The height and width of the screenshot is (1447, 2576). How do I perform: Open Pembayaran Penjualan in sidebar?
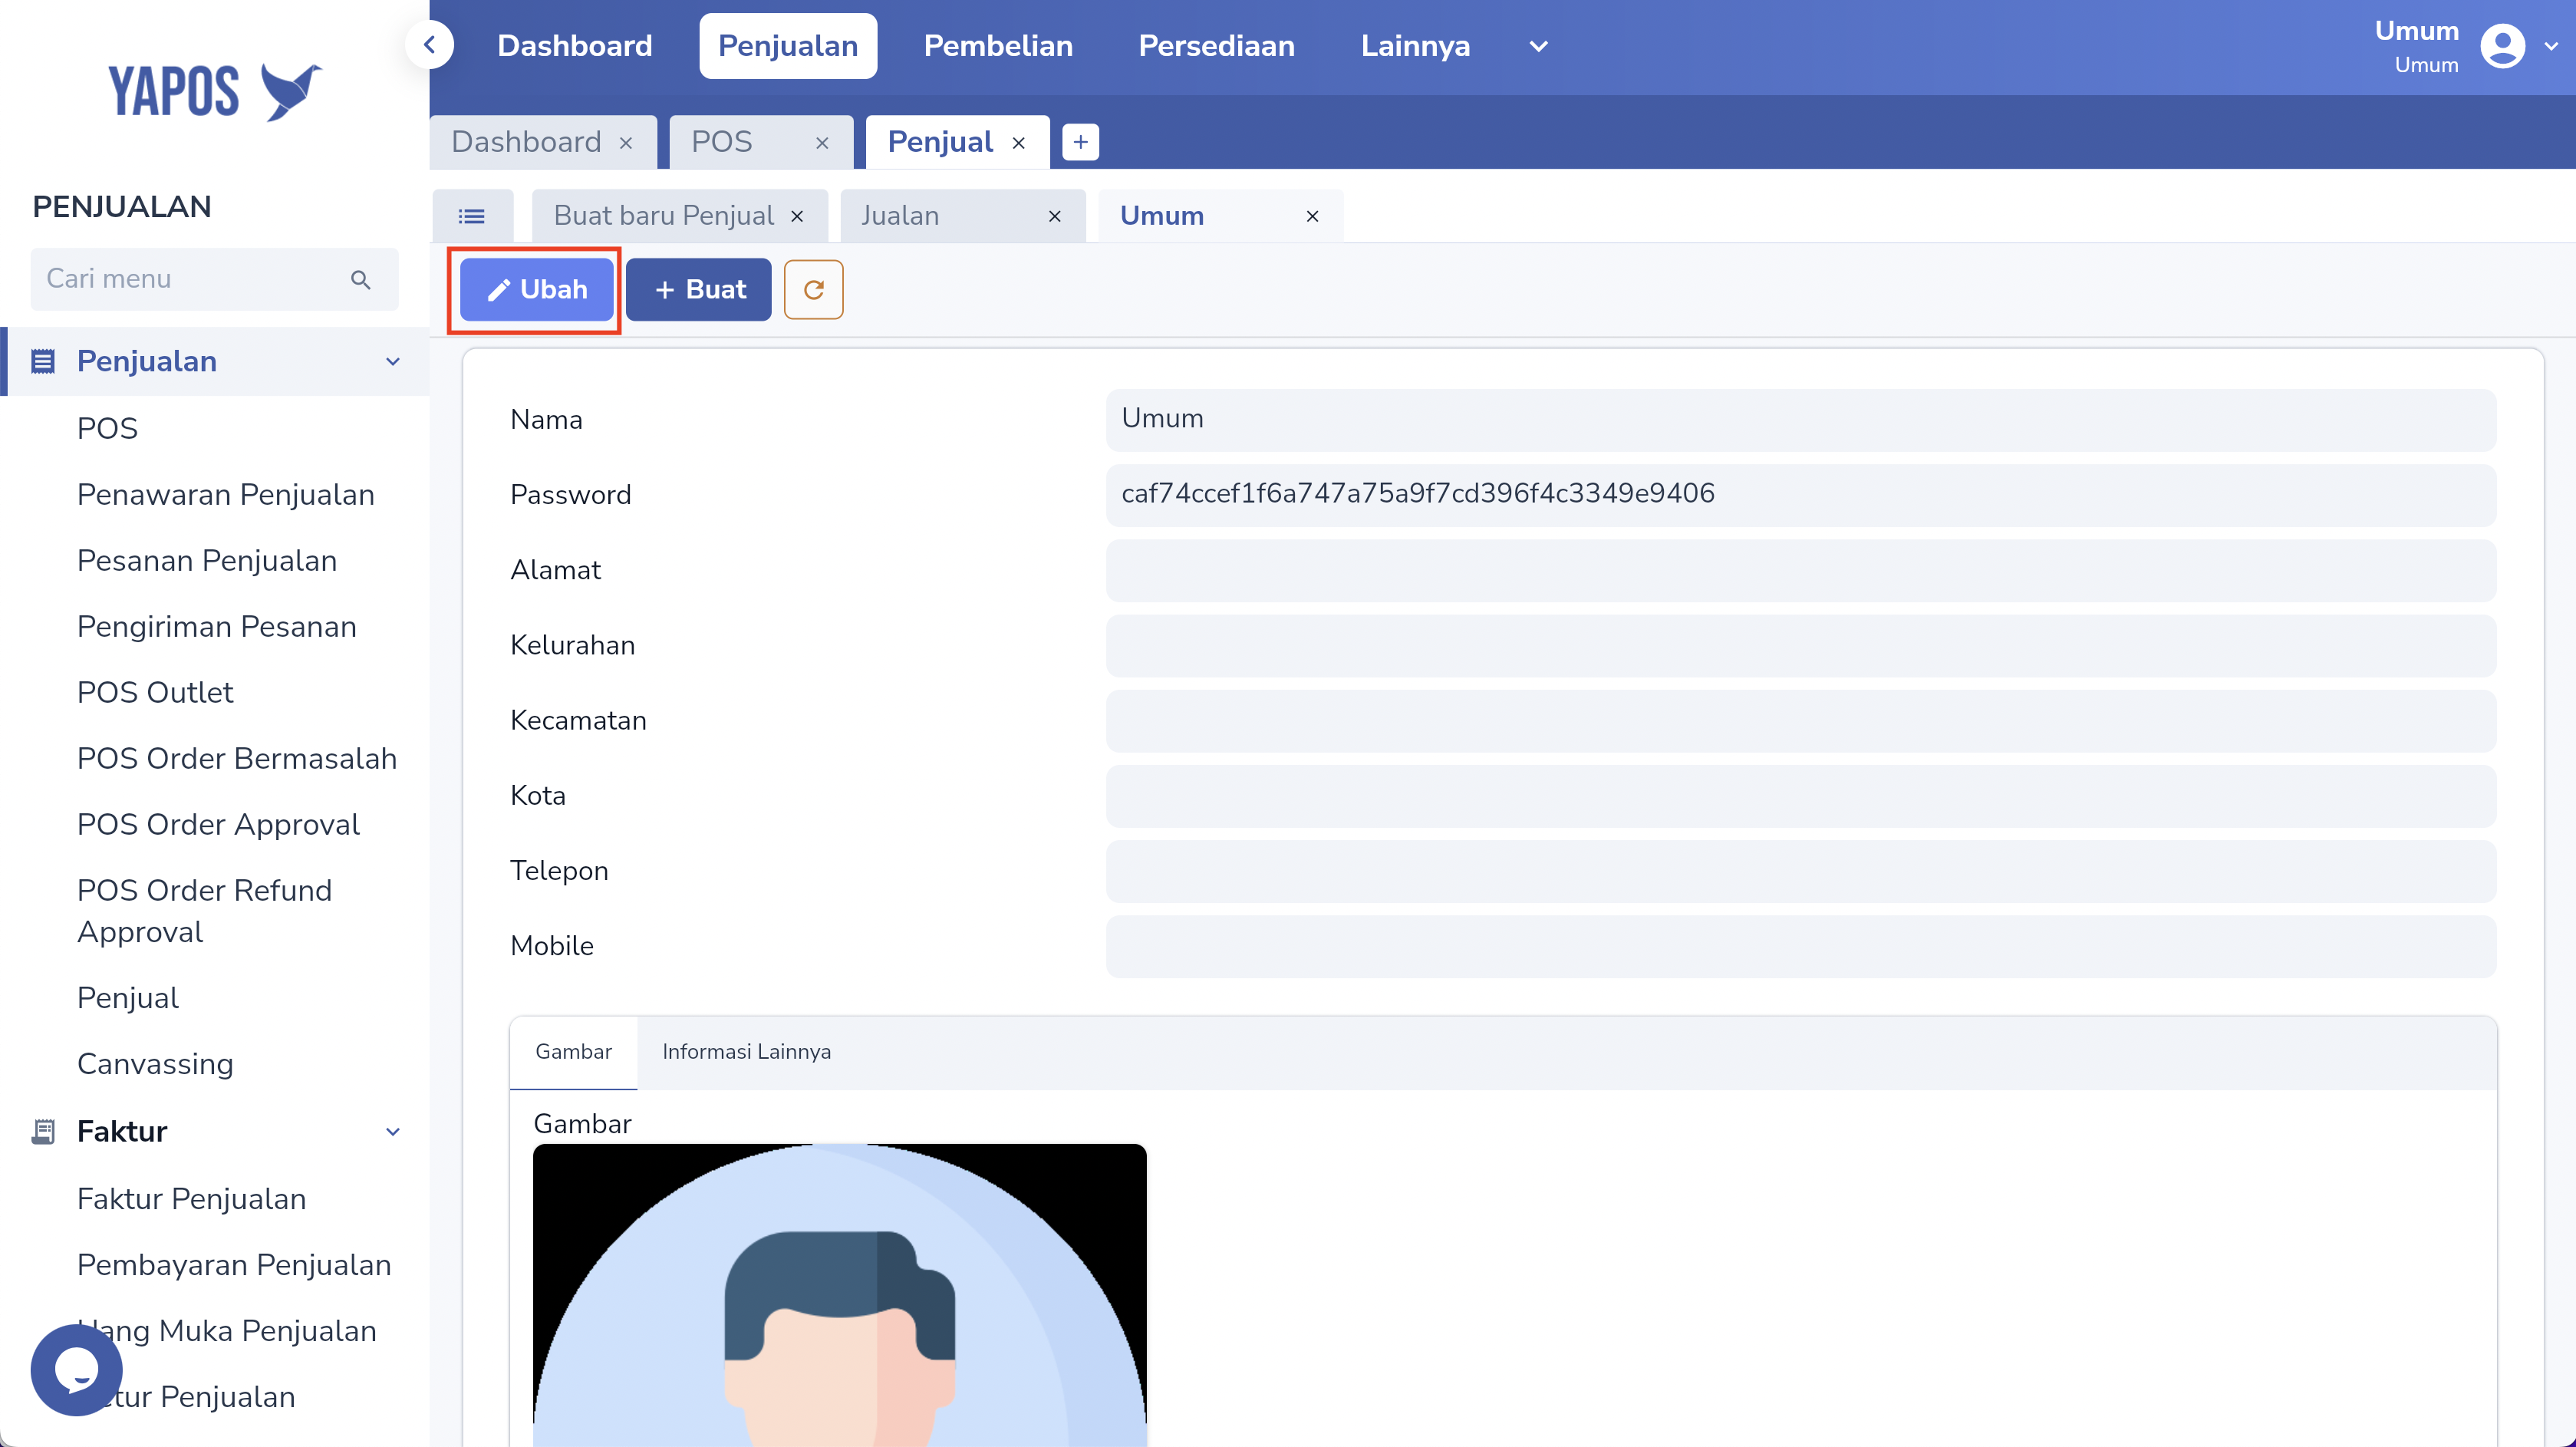point(233,1265)
